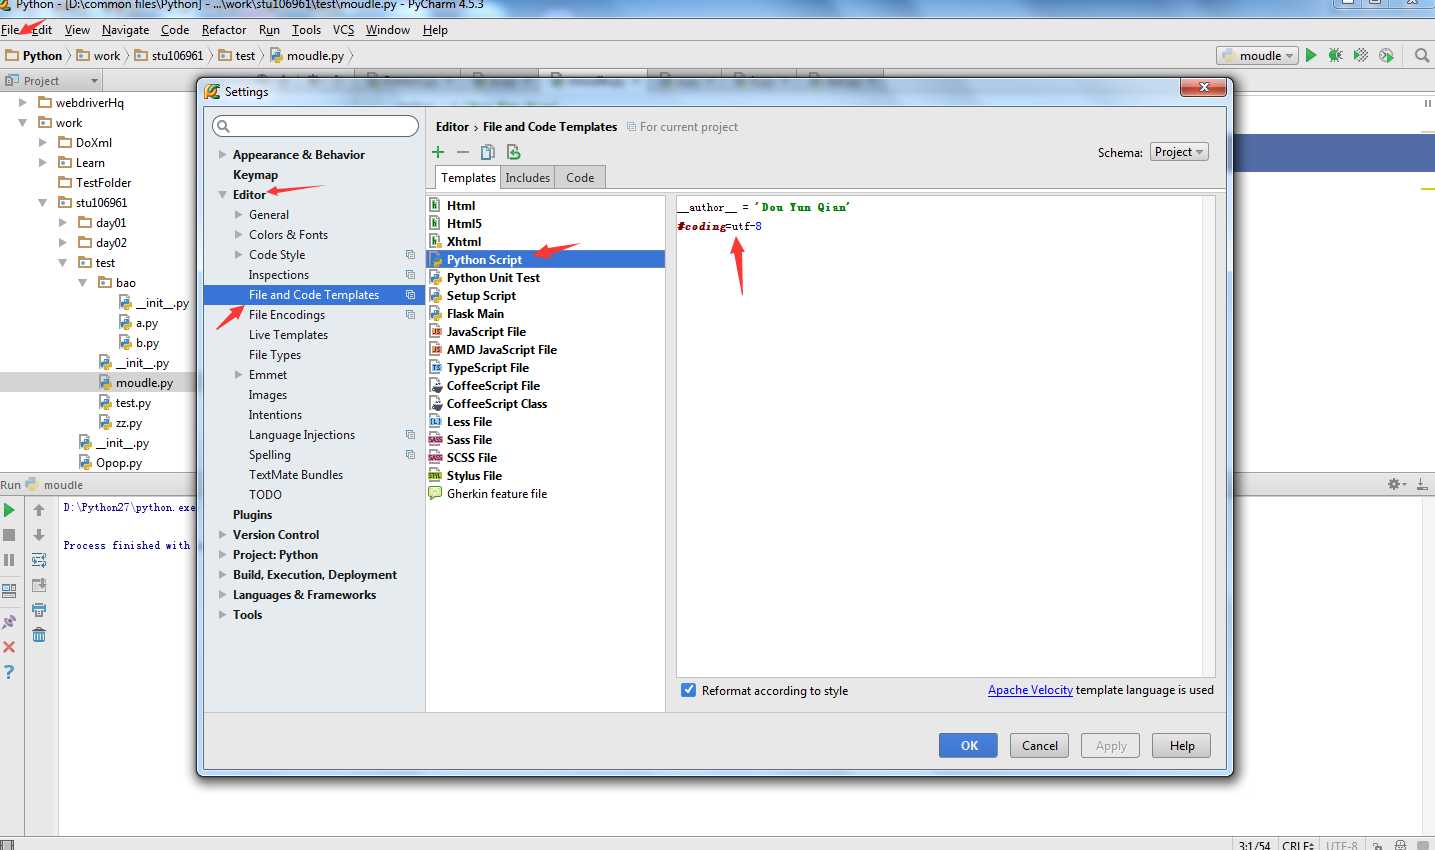1435x850 pixels.
Task: Select the Templates tab
Action: [468, 177]
